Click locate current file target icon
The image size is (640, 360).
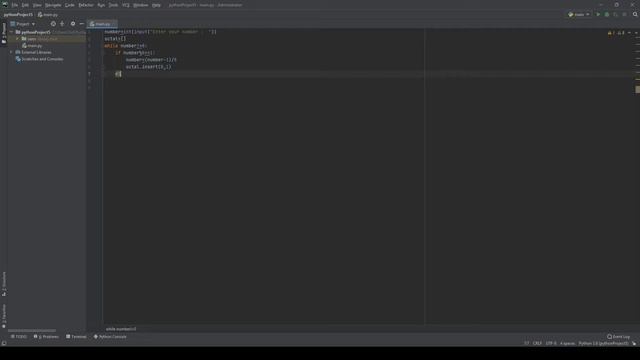53,24
